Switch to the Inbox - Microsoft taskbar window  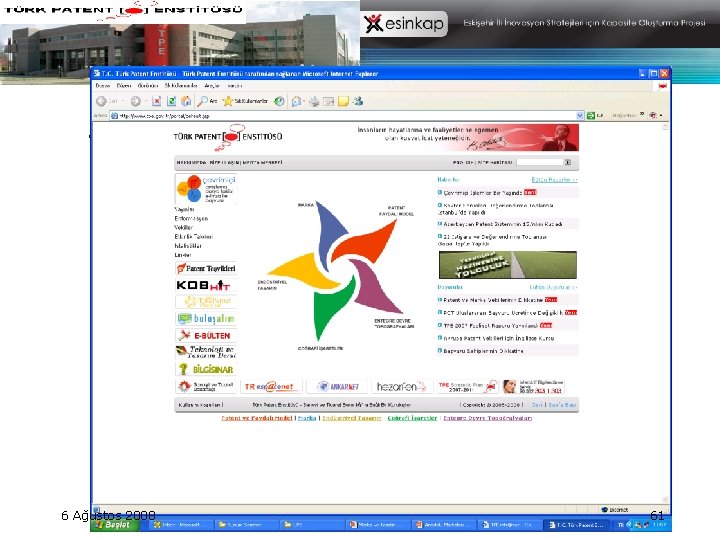pos(179,525)
